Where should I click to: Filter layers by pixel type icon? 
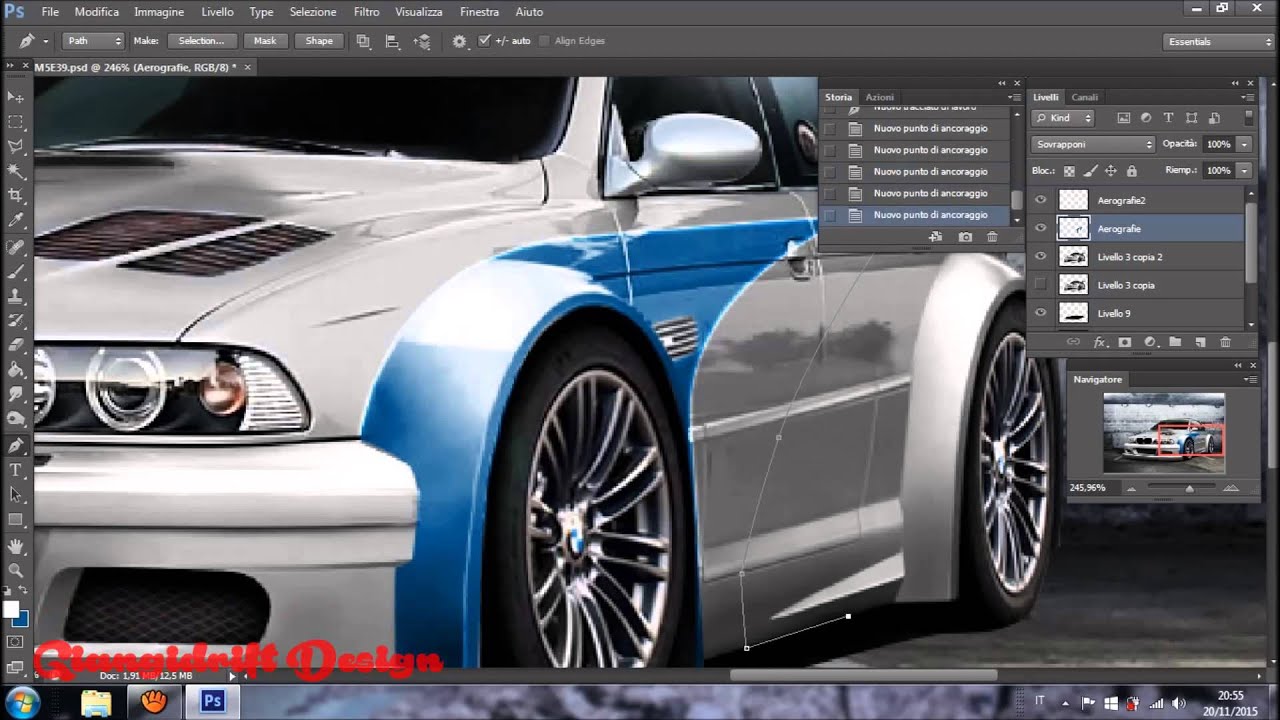pos(1123,118)
